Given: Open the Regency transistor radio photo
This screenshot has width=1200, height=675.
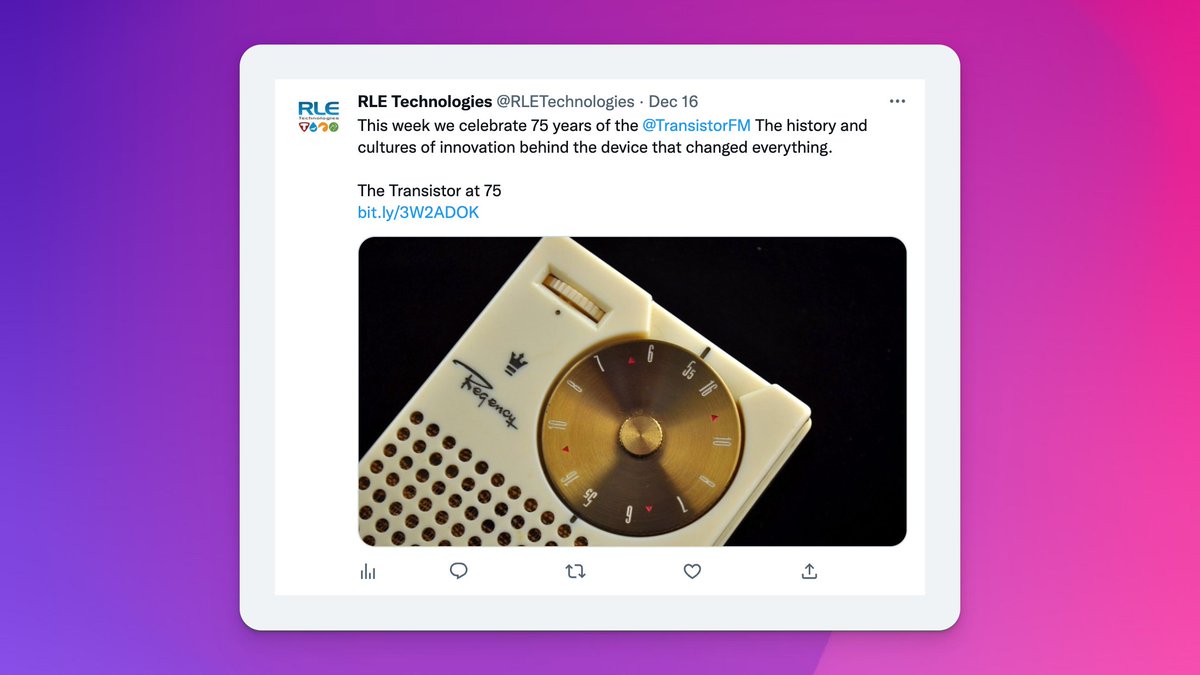Looking at the screenshot, I should [632, 391].
